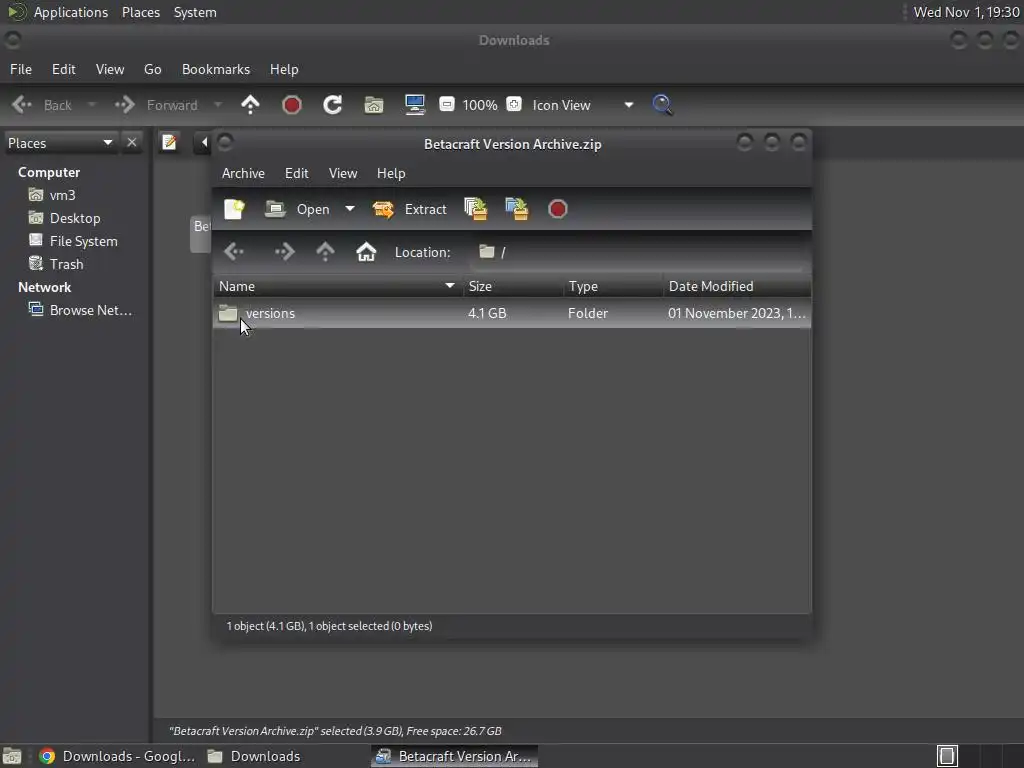Switch to Downloads folder taskbar button
Image resolution: width=1024 pixels, height=768 pixels.
253,756
